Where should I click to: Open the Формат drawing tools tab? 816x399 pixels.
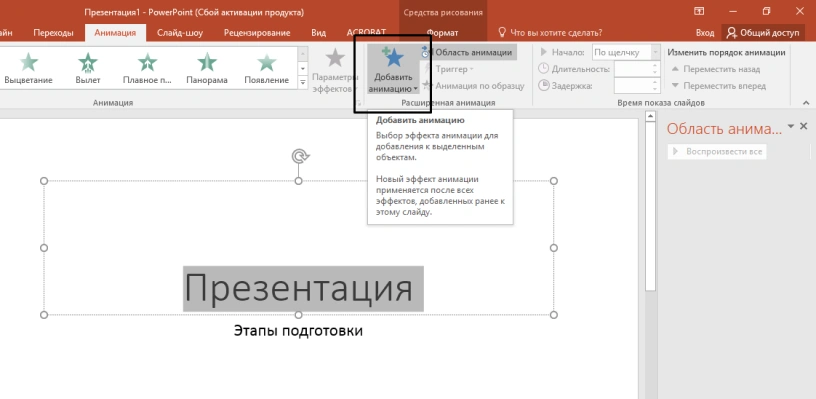pos(442,33)
